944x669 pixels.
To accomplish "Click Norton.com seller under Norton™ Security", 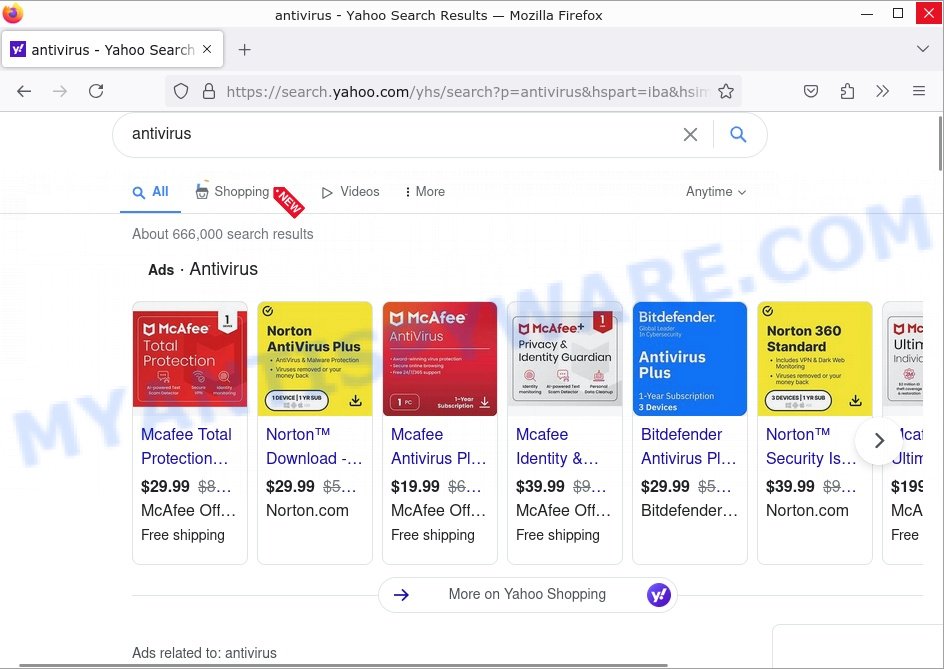I will (x=807, y=511).
